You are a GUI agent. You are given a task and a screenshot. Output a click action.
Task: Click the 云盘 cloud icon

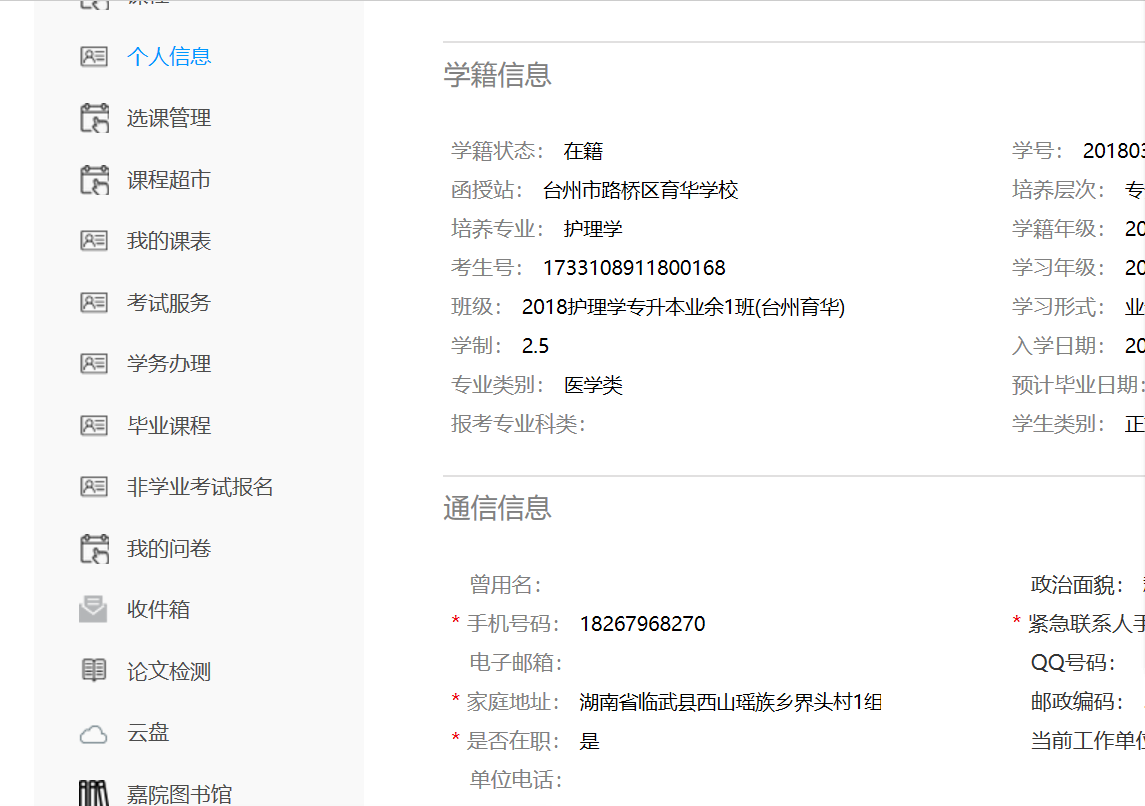(x=93, y=734)
